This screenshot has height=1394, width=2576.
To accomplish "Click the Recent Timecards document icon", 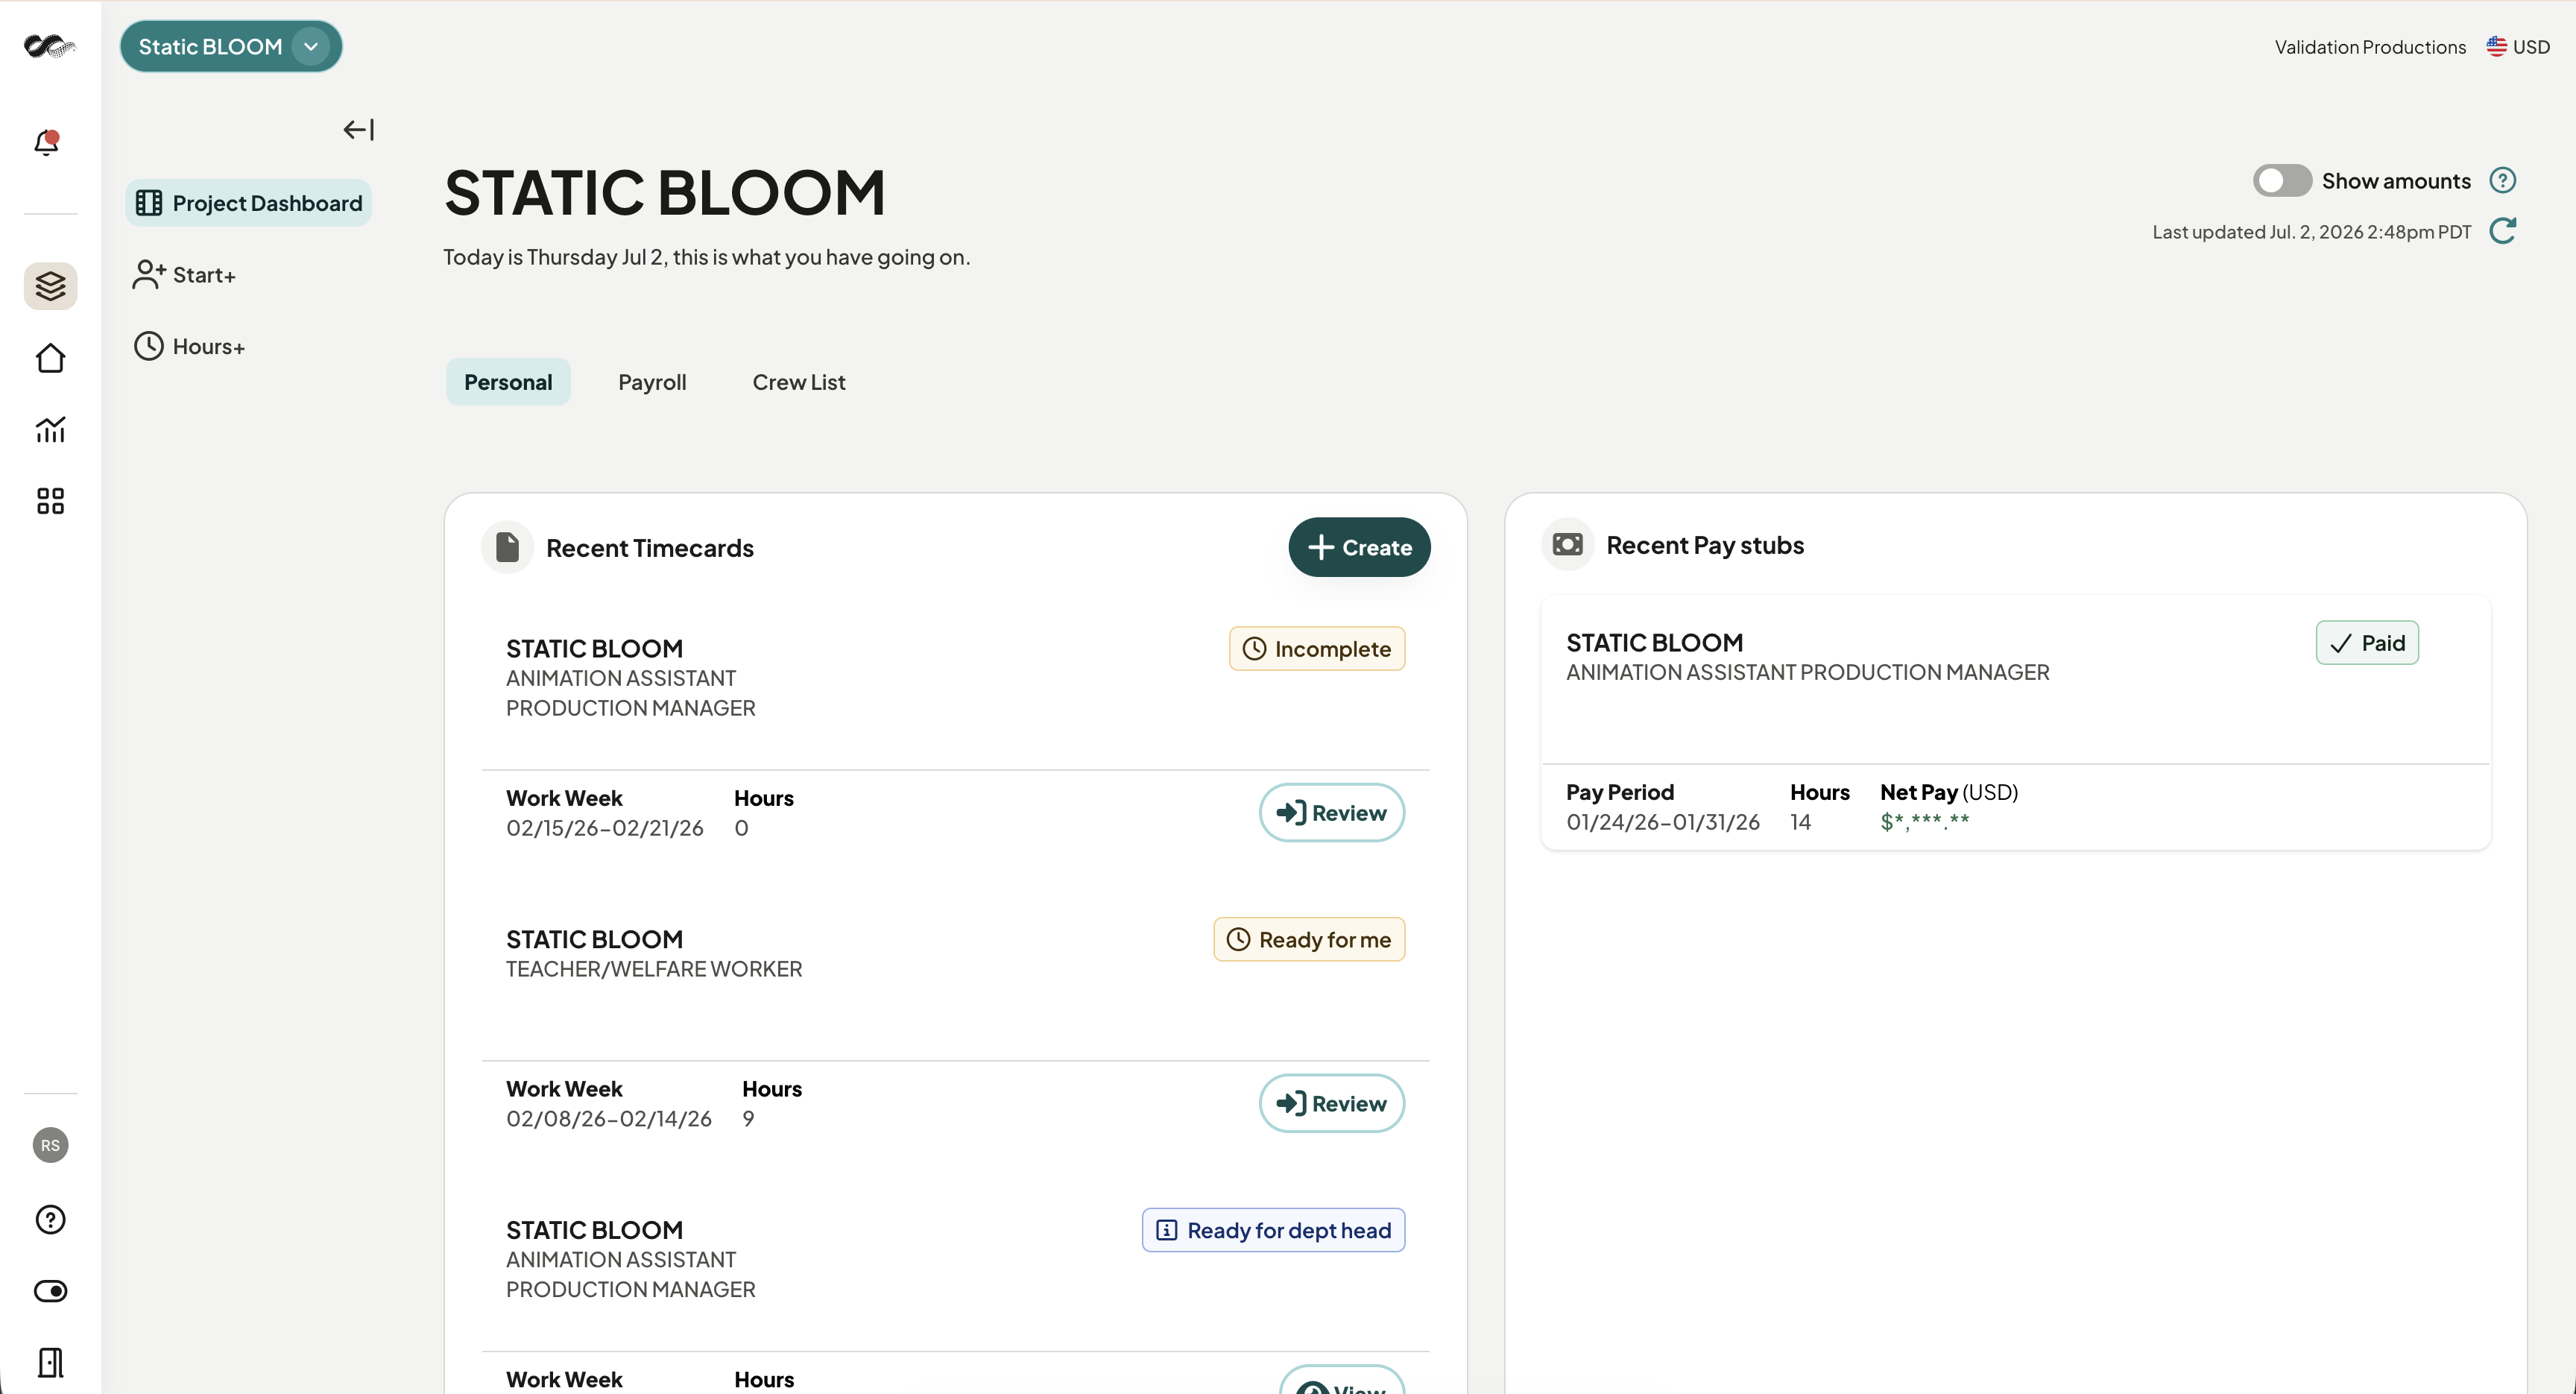I will click(x=507, y=547).
